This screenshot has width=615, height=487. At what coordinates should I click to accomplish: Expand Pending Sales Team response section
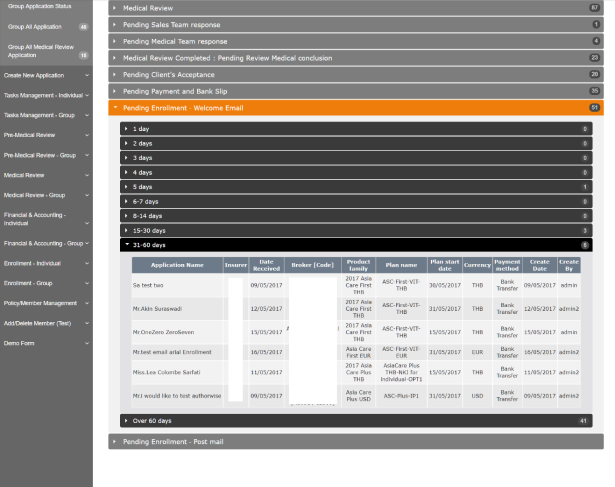click(356, 25)
